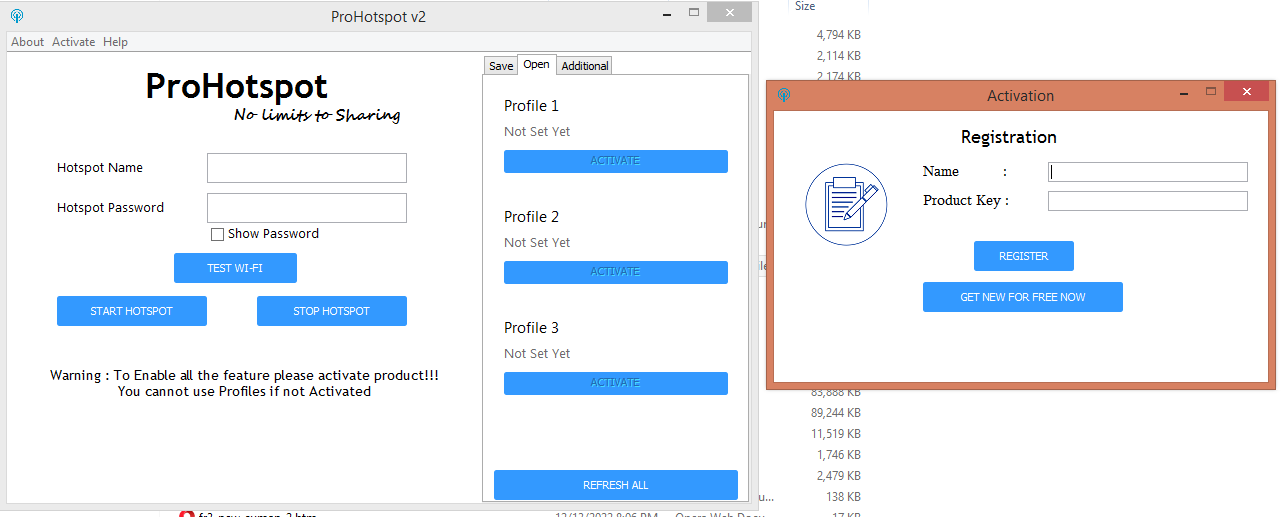Open the Help menu
The width and height of the screenshot is (1281, 517).
point(115,42)
